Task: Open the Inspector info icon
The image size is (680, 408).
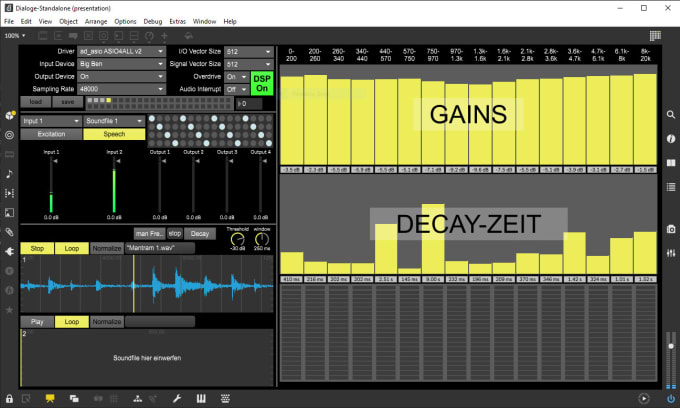Action: coord(670,139)
